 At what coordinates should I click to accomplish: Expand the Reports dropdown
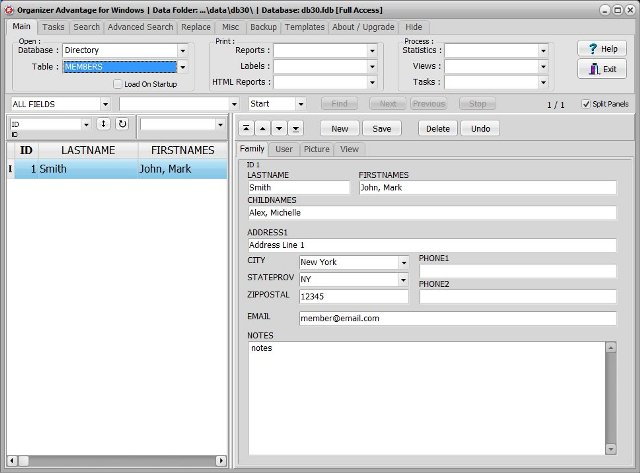(x=372, y=51)
